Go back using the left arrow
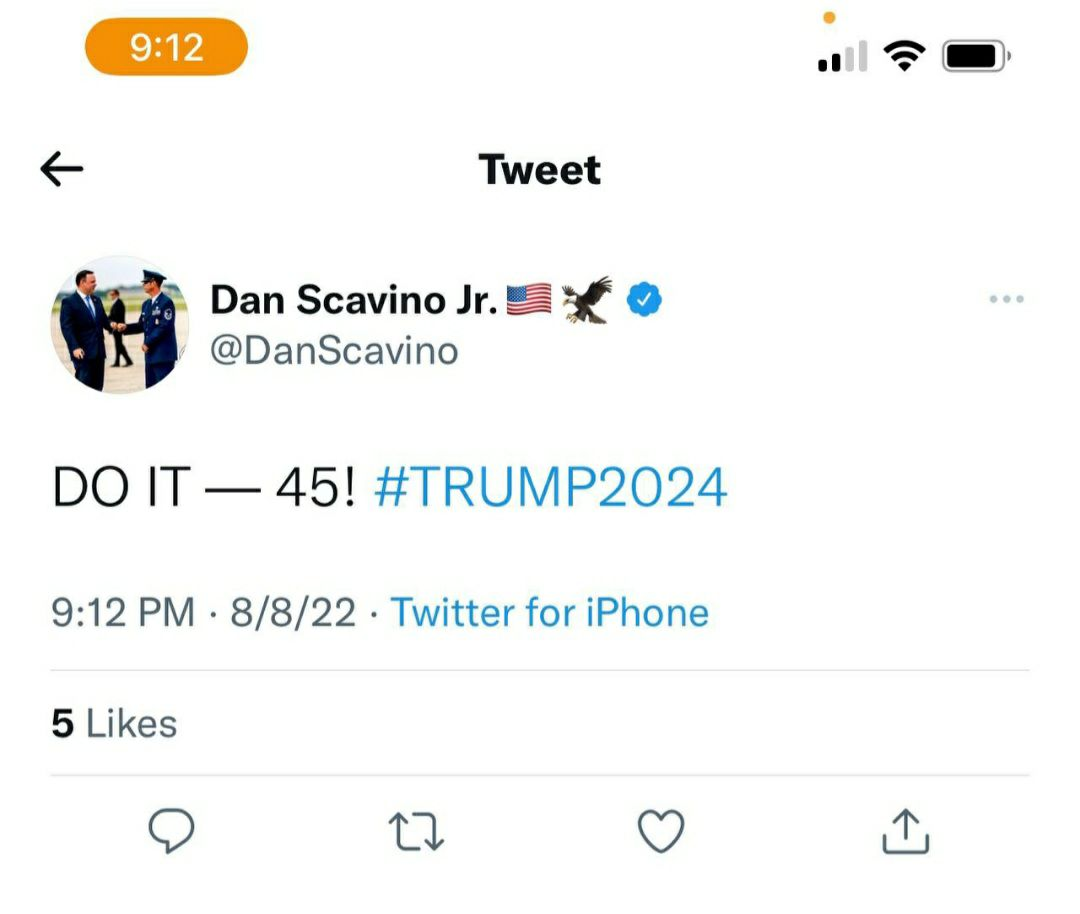Viewport: 1080px width, 914px height. pyautogui.click(x=62, y=170)
